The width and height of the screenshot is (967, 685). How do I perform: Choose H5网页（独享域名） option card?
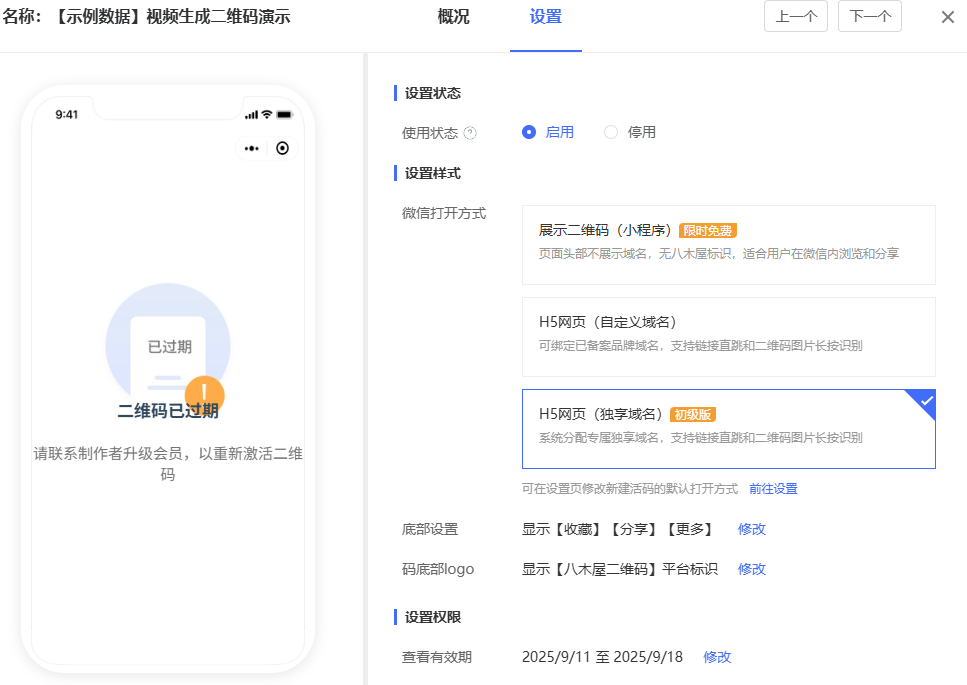point(728,428)
